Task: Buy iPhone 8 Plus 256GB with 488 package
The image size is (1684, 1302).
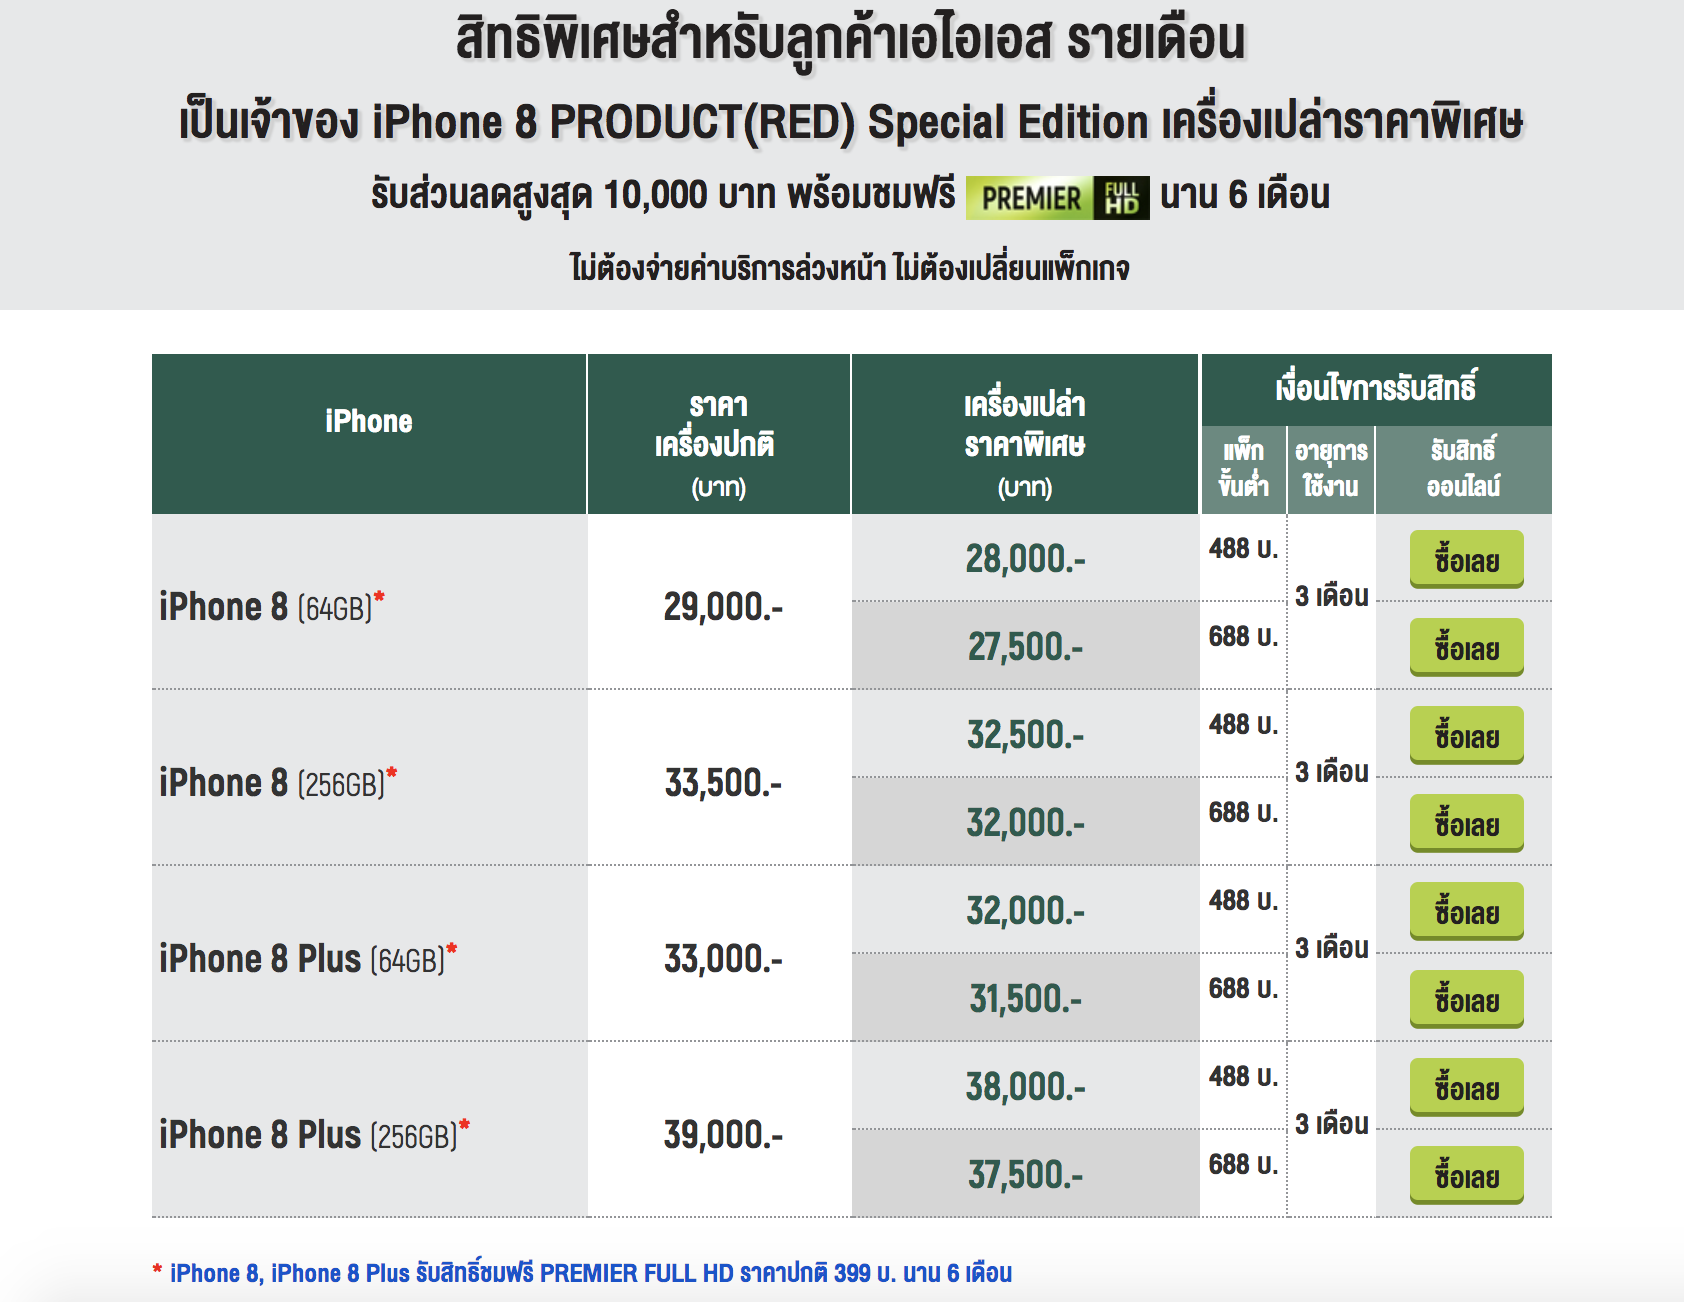Action: [x=1466, y=1087]
